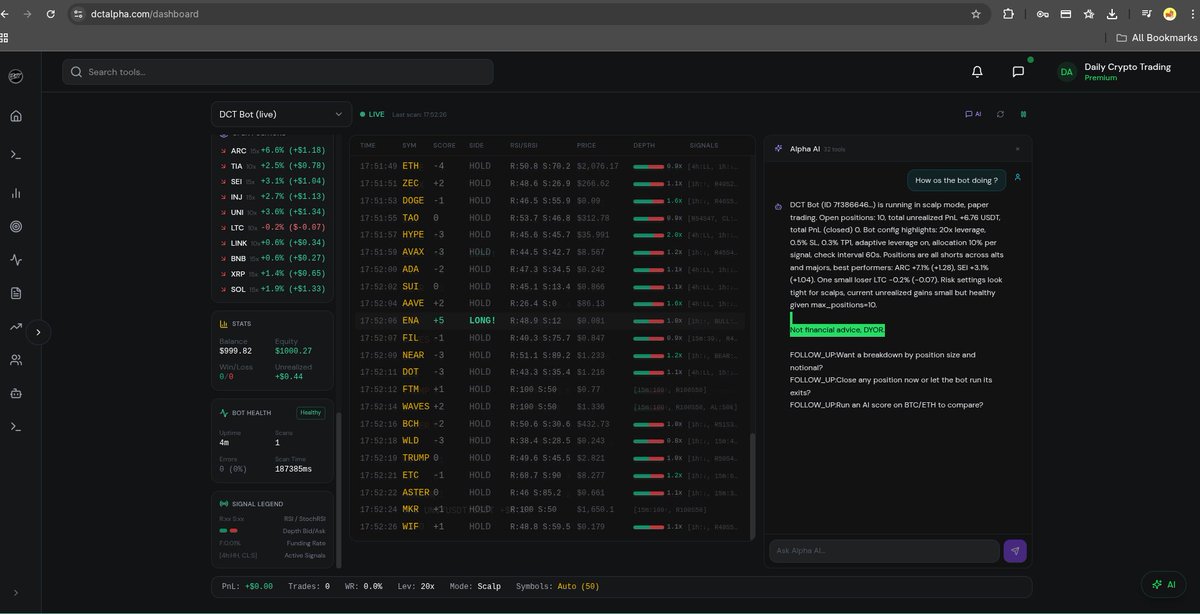Click the SIGNALS column header
Image resolution: width=1200 pixels, height=614 pixels.
704,145
